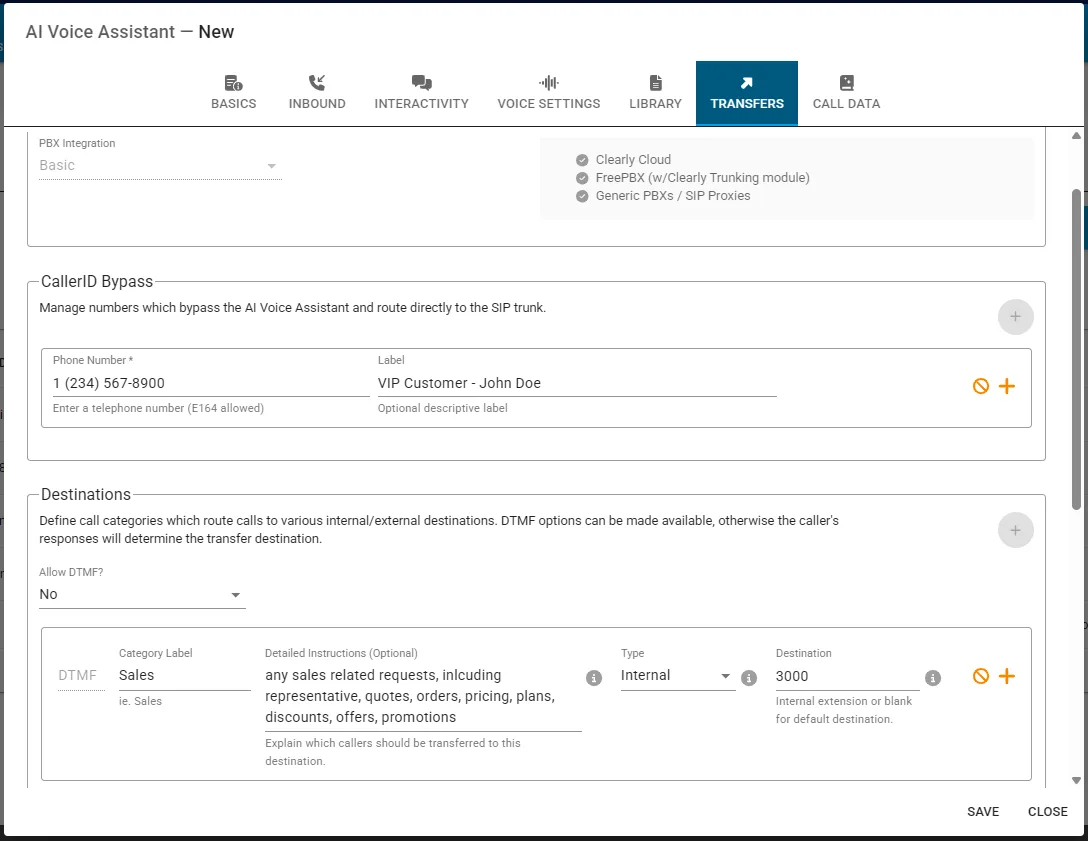The image size is (1088, 841).
Task: Delete the Sales destination row
Action: pyautogui.click(x=980, y=676)
